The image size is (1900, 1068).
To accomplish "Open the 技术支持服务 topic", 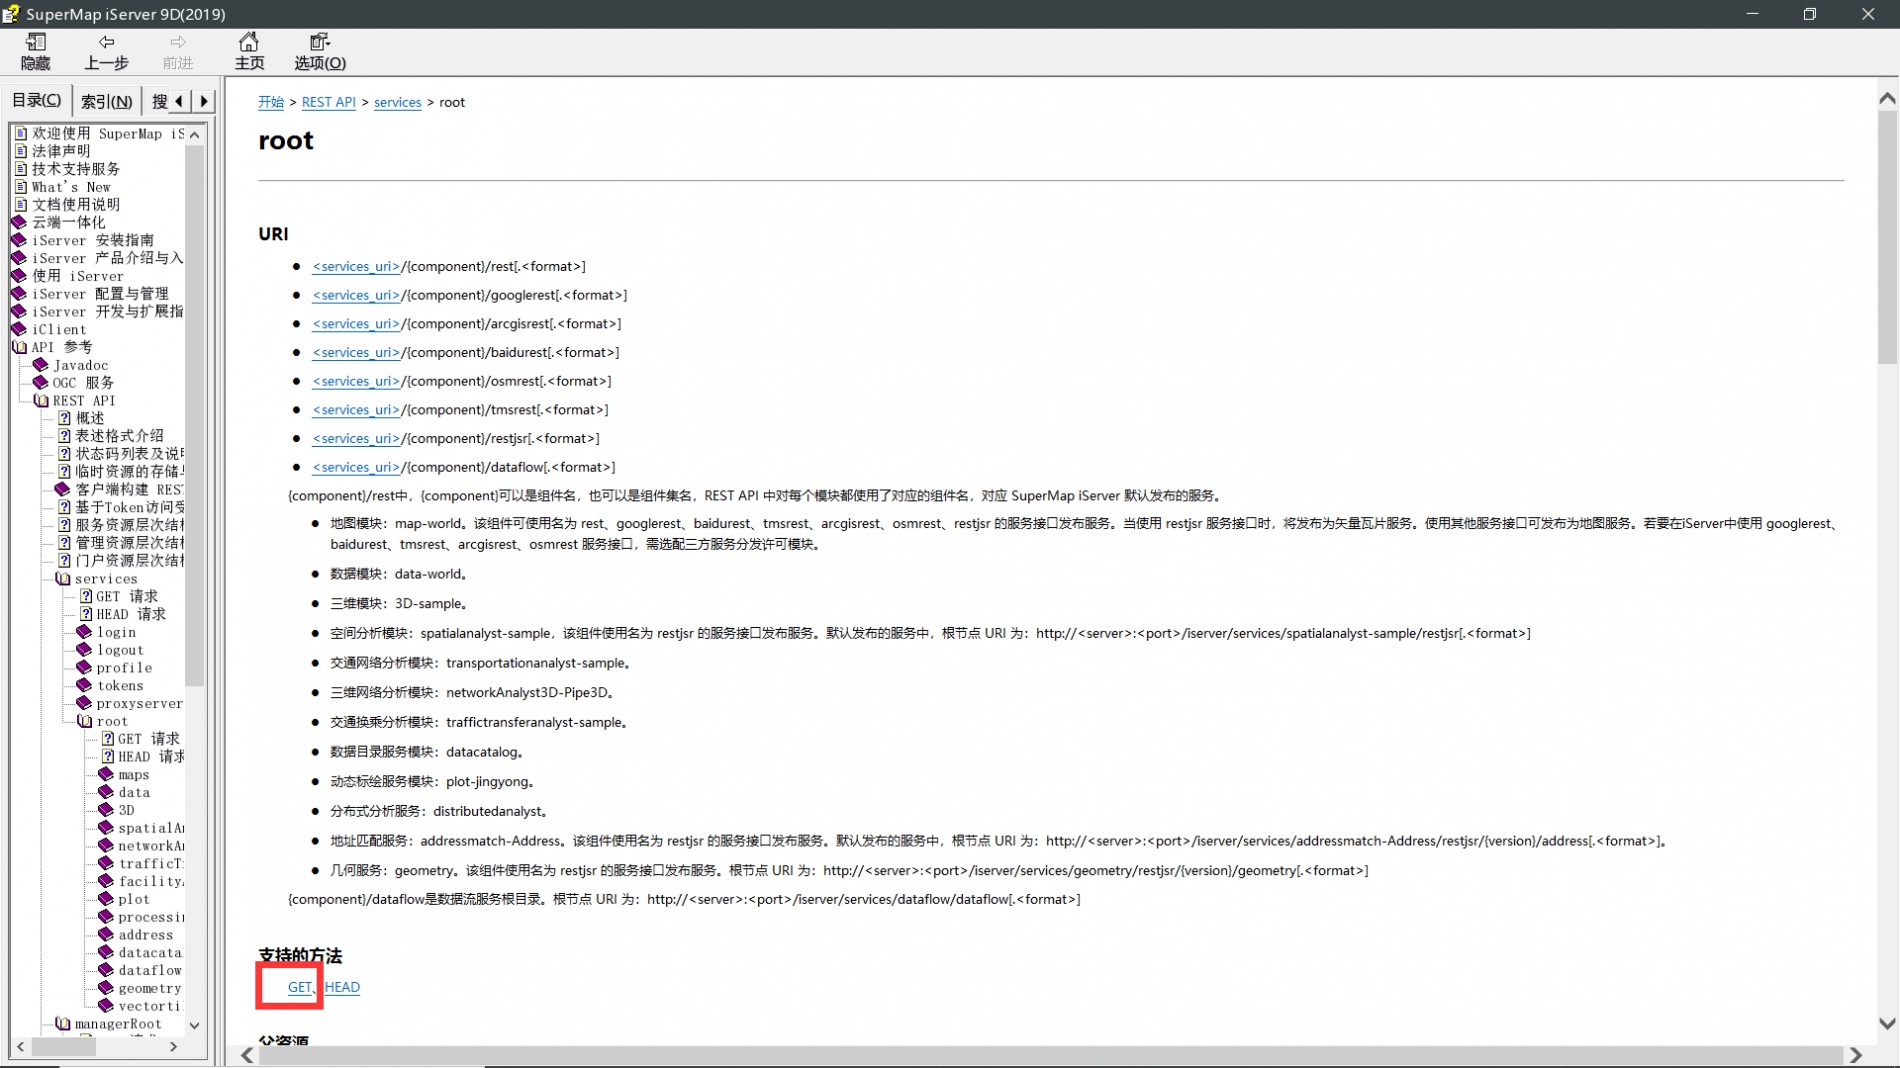I will click(x=75, y=169).
